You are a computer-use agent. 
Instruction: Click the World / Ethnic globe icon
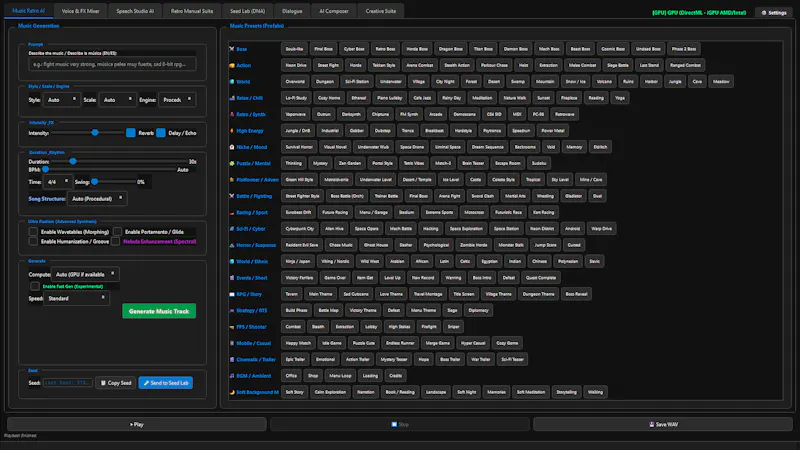pos(232,261)
